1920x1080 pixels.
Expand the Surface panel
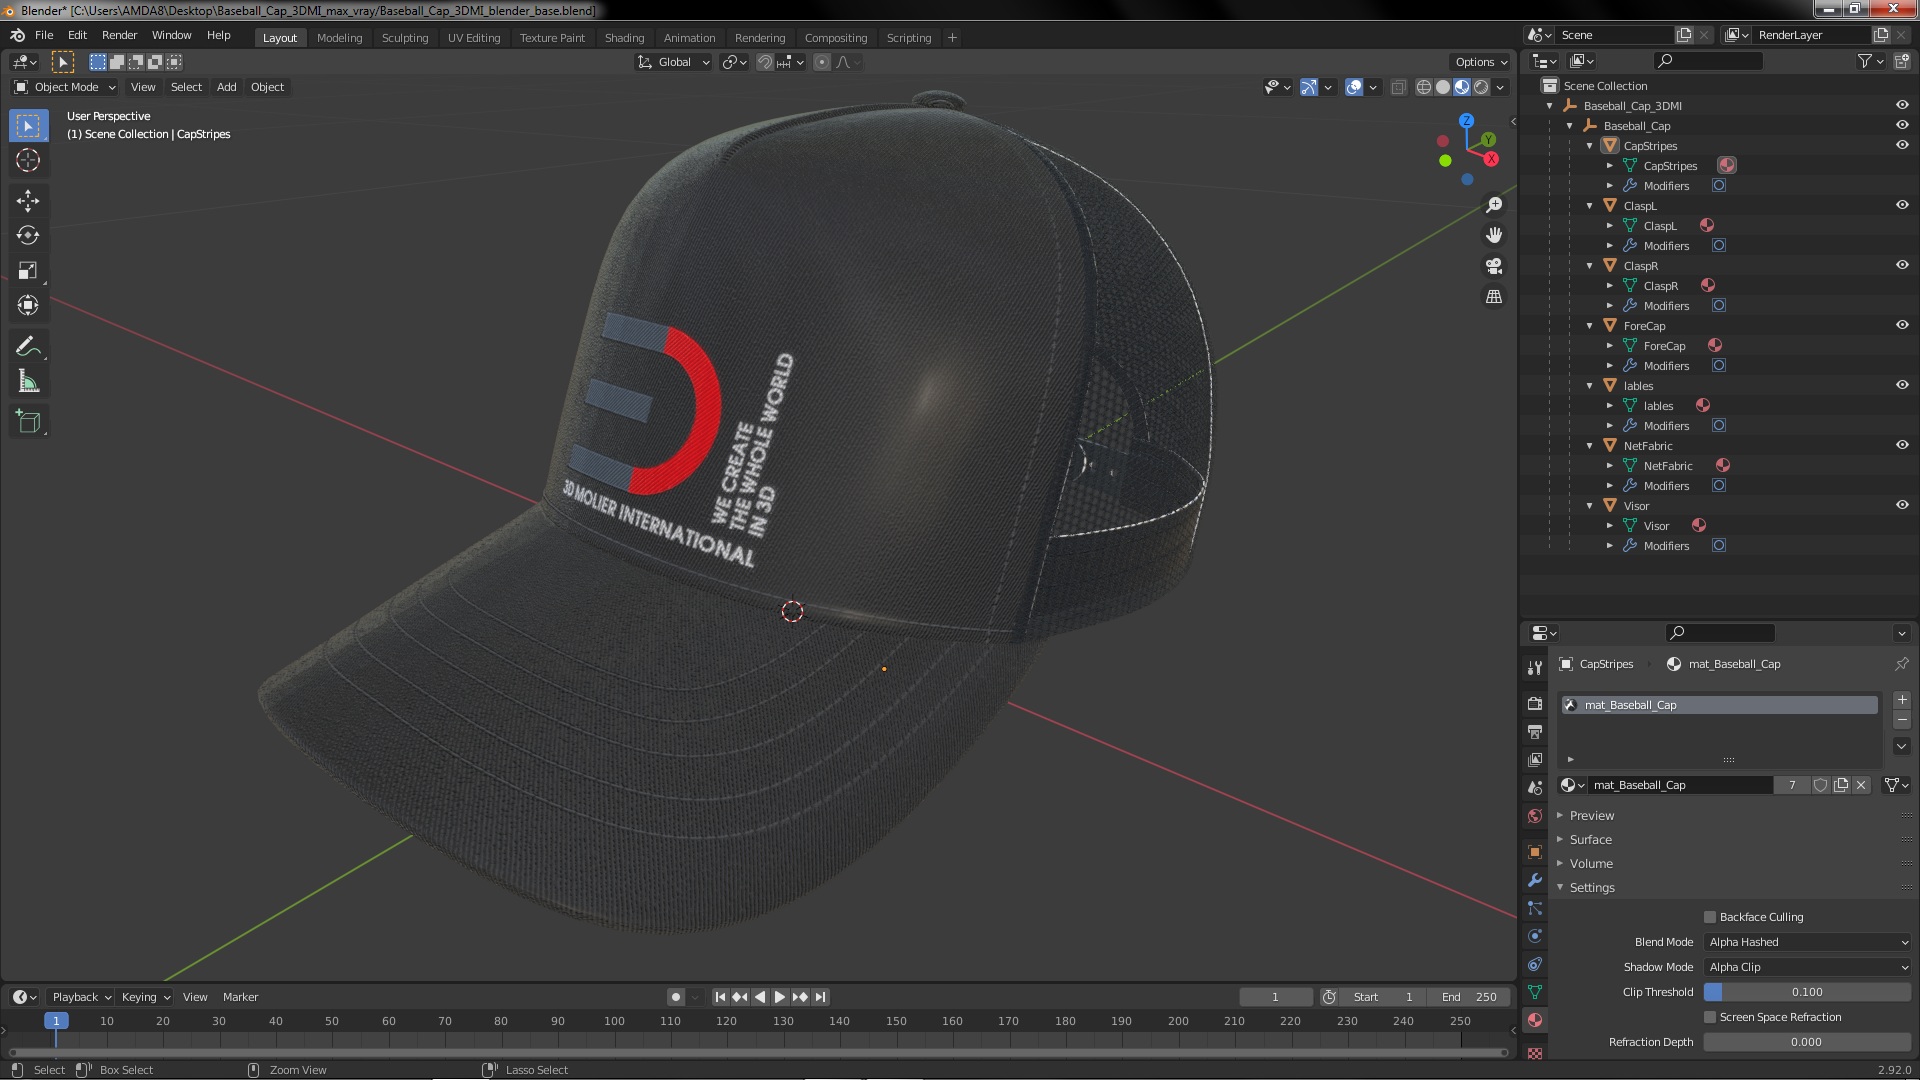1590,840
